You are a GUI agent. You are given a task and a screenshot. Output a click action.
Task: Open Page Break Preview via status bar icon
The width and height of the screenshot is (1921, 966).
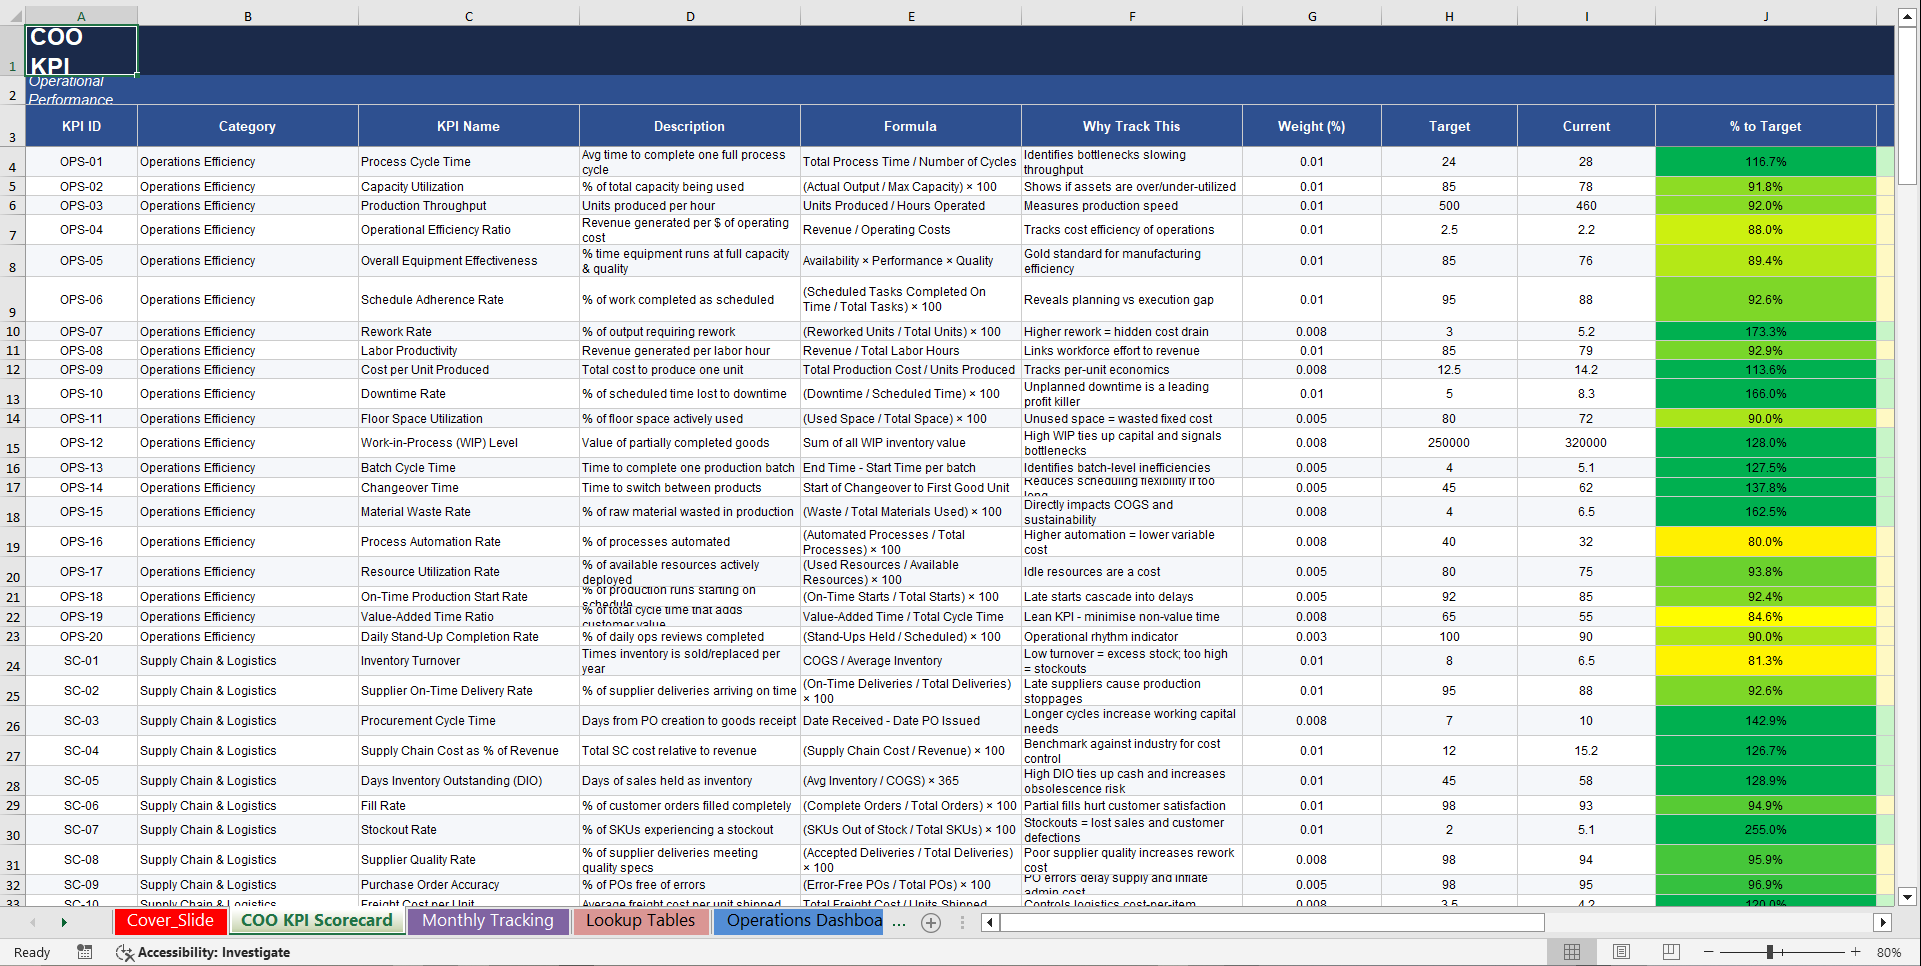tap(1670, 952)
